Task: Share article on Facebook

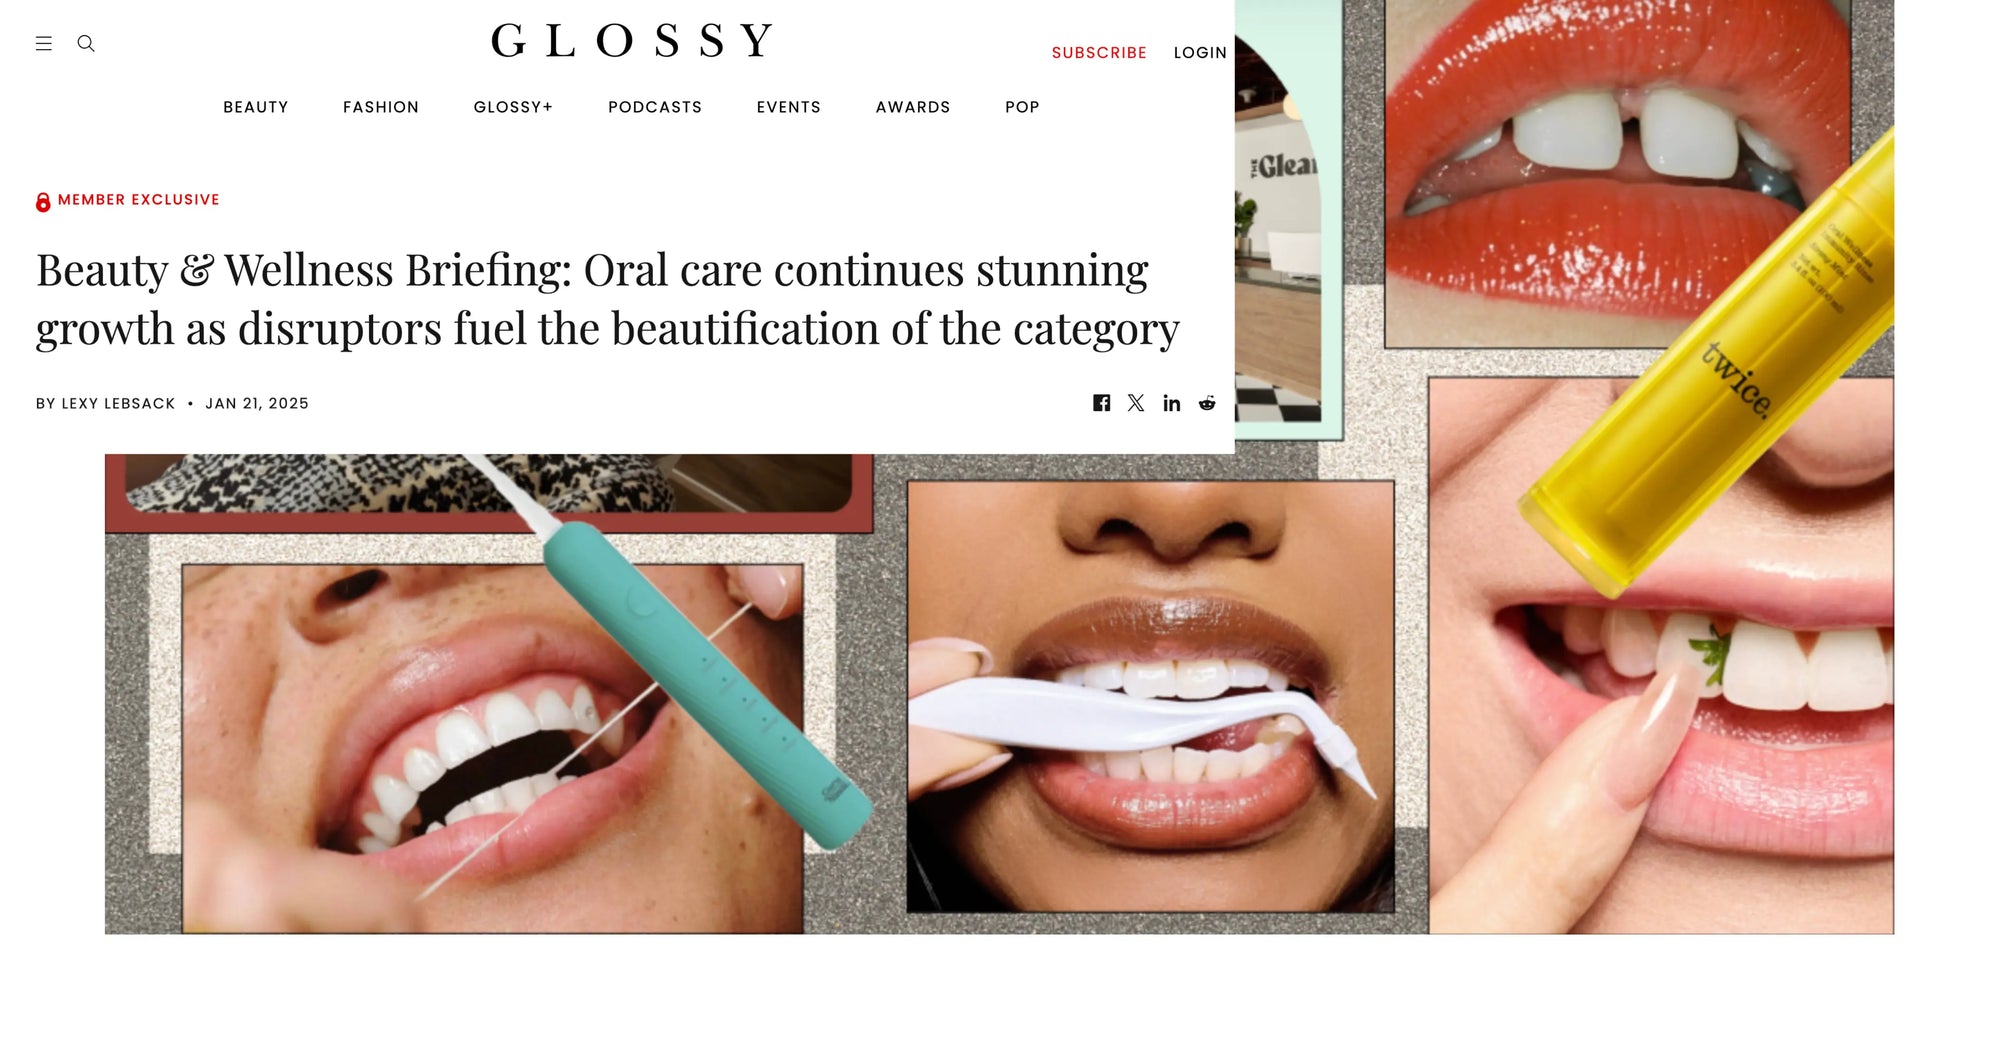Action: [x=1101, y=403]
